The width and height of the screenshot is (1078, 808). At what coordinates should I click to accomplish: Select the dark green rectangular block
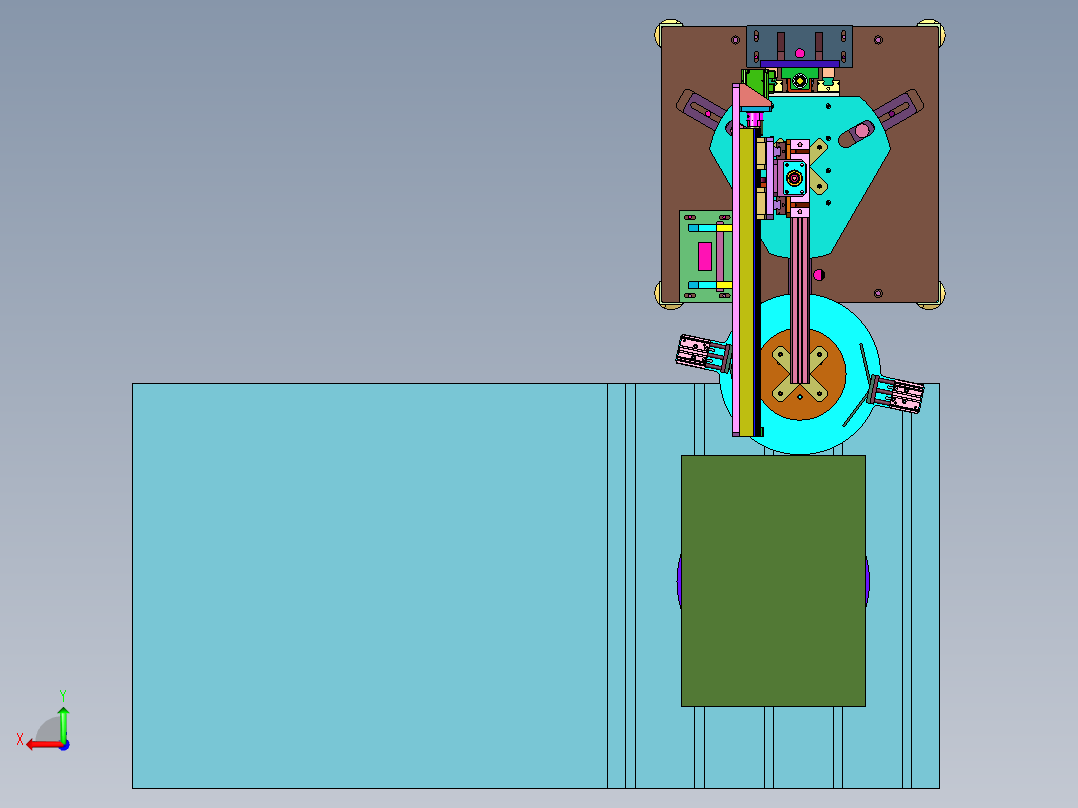point(773,580)
